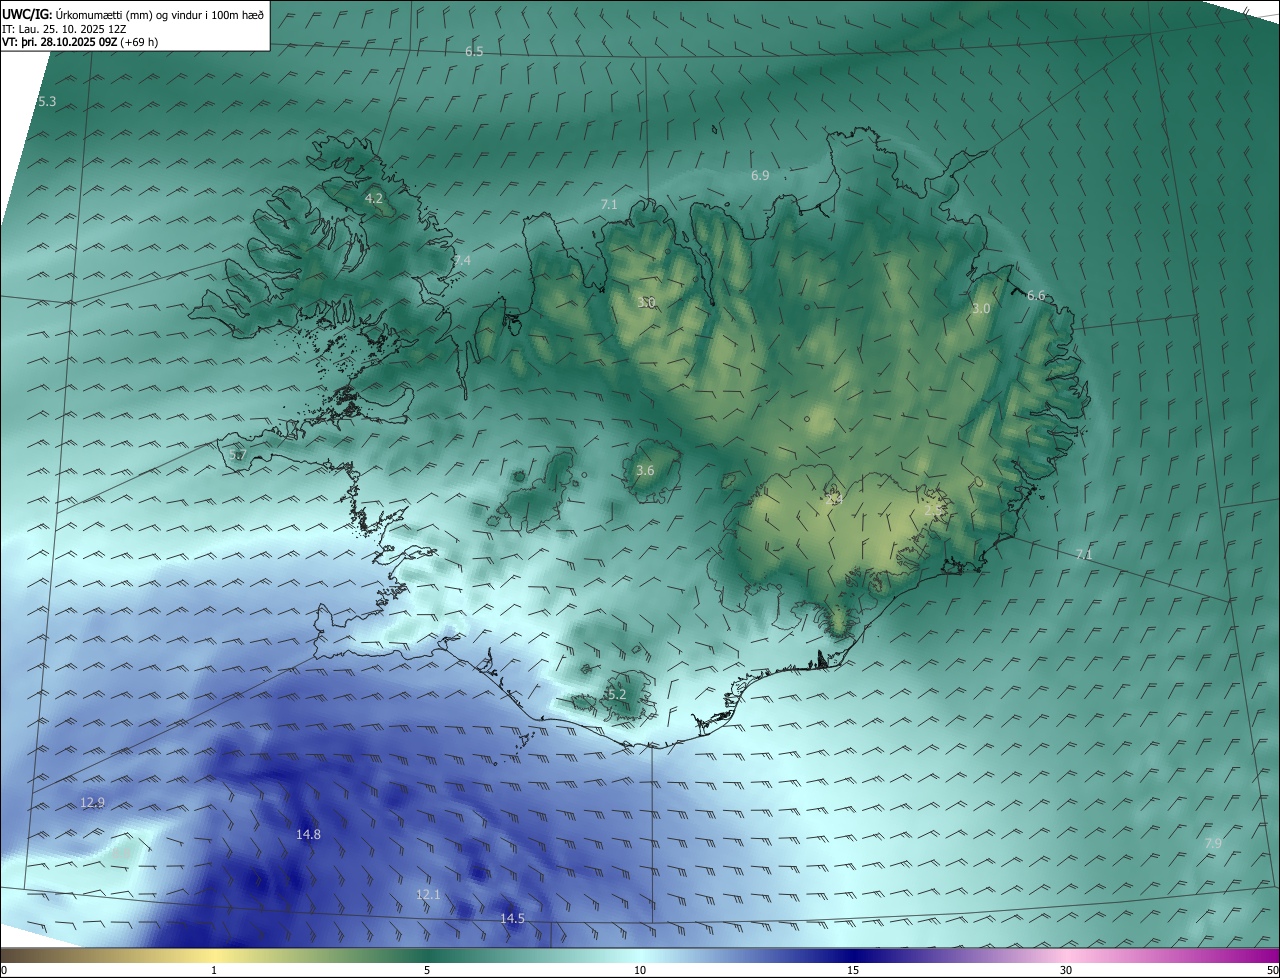Click the 3.4 value label on the glacier
The image size is (1280, 978).
coord(834,499)
